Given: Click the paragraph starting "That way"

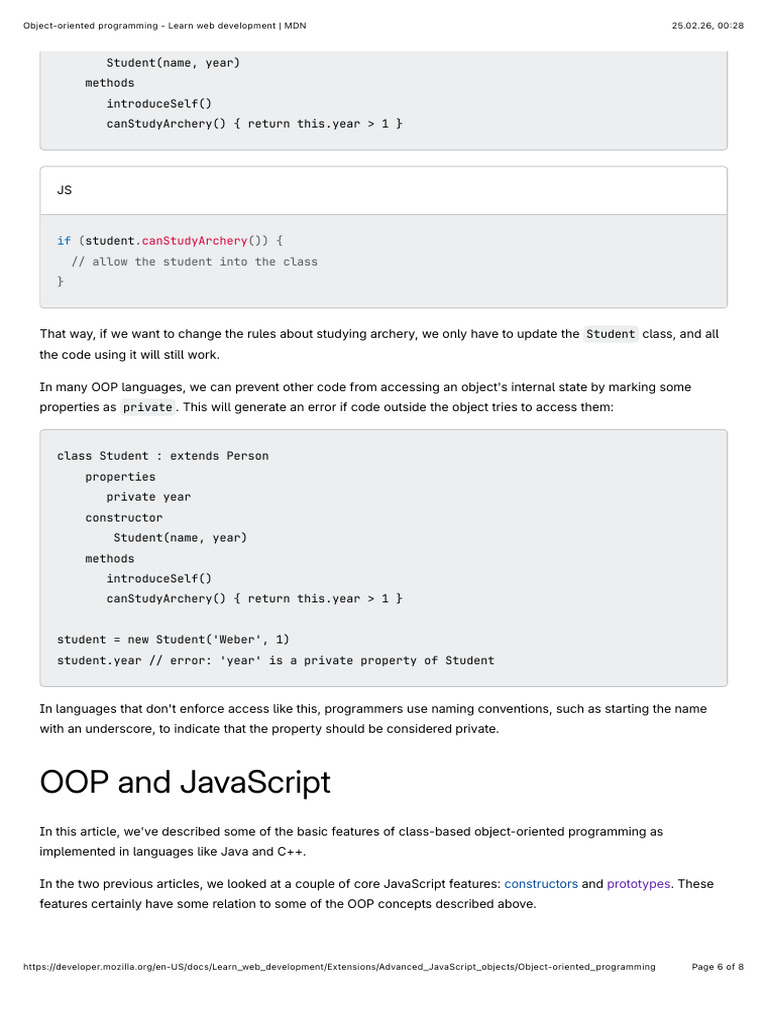Looking at the screenshot, I should tap(379, 344).
